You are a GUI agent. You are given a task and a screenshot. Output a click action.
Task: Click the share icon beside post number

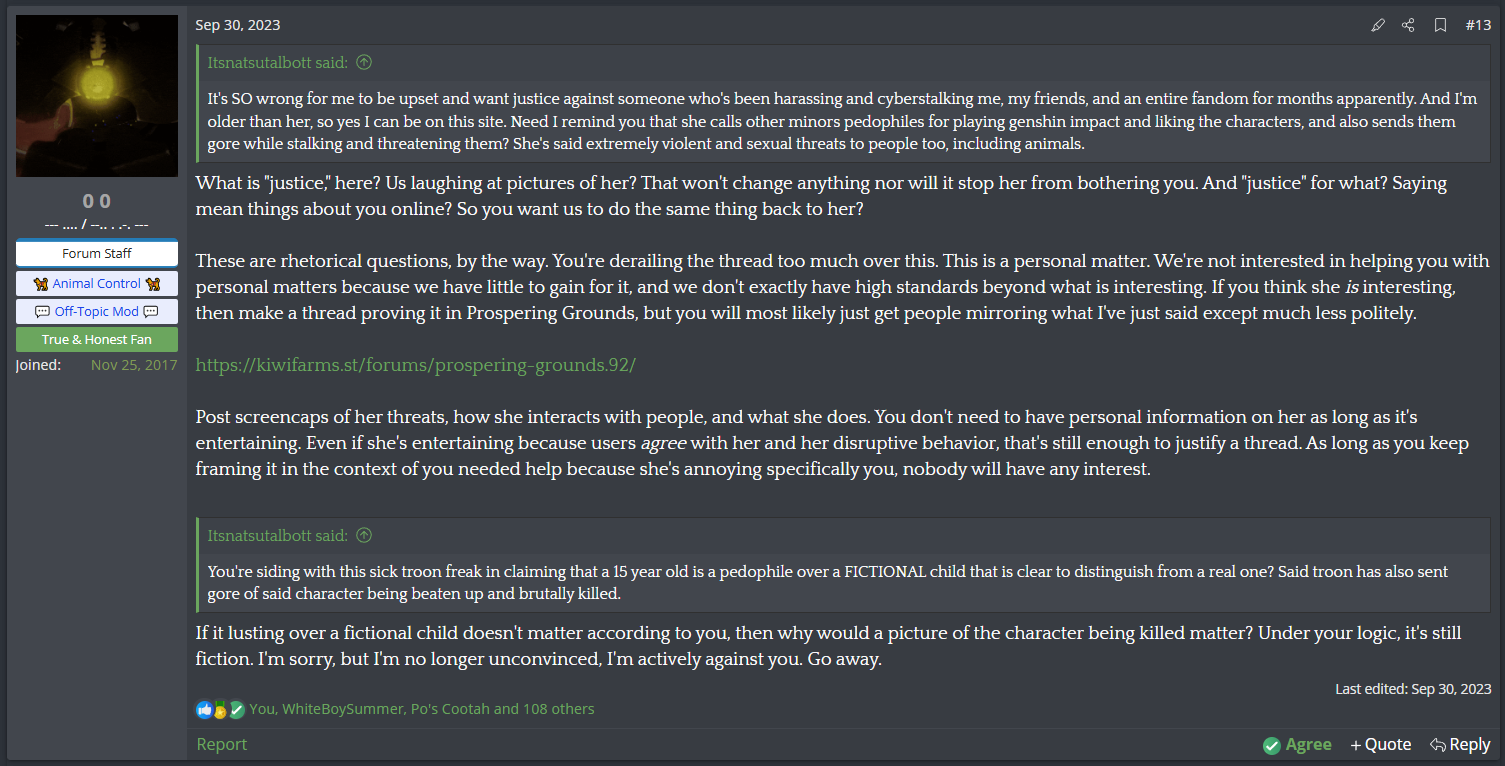tap(1409, 25)
